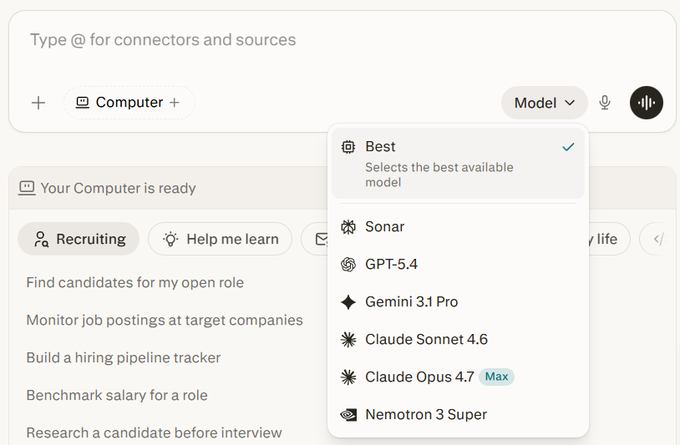This screenshot has height=445, width=680.
Task: Select the partially hidden life tab
Action: click(607, 239)
